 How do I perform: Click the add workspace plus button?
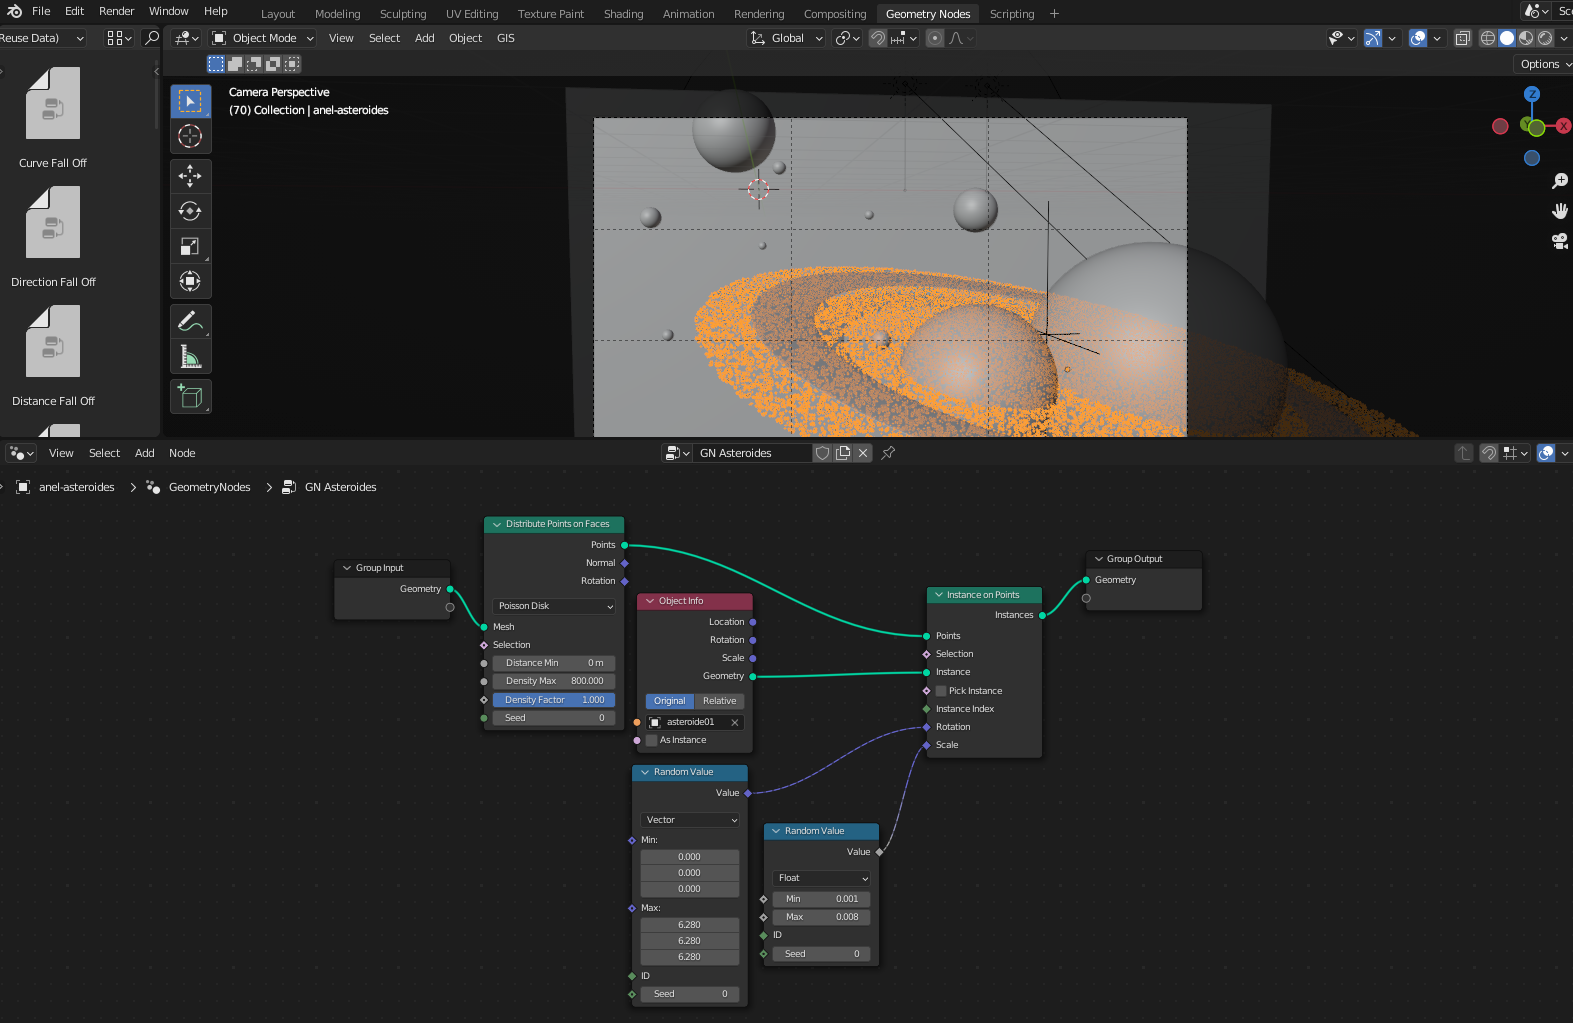coord(1054,14)
